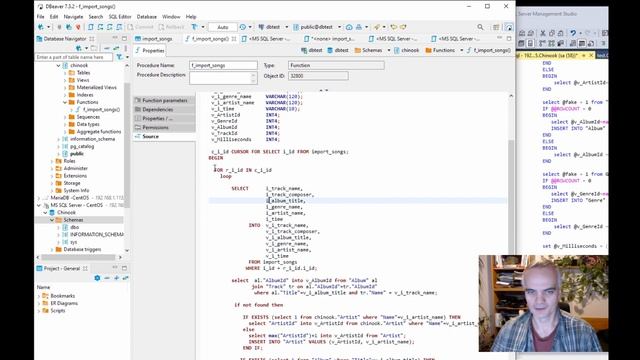Screen dimensions: 640x360
Task: Collapse the Schemas node under Chinook
Action: click(52, 220)
